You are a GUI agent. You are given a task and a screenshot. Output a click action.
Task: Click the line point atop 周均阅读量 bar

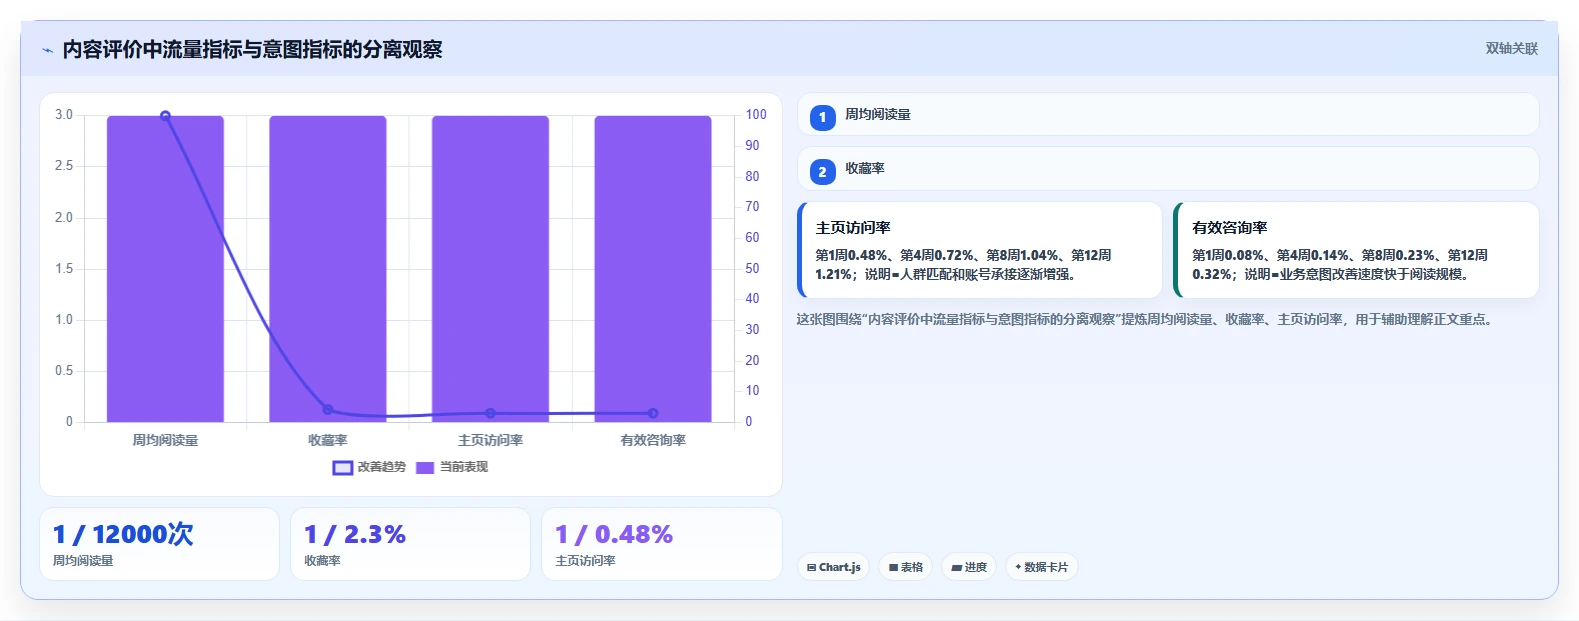[x=165, y=116]
